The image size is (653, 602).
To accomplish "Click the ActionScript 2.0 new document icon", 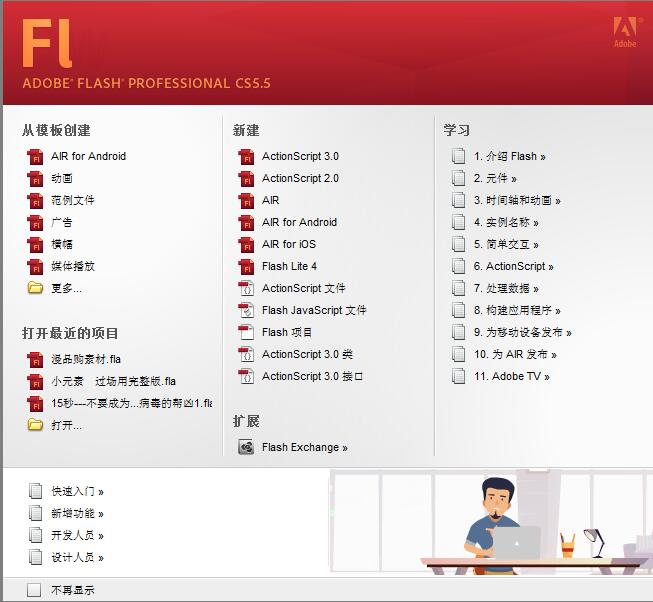I will [x=246, y=179].
